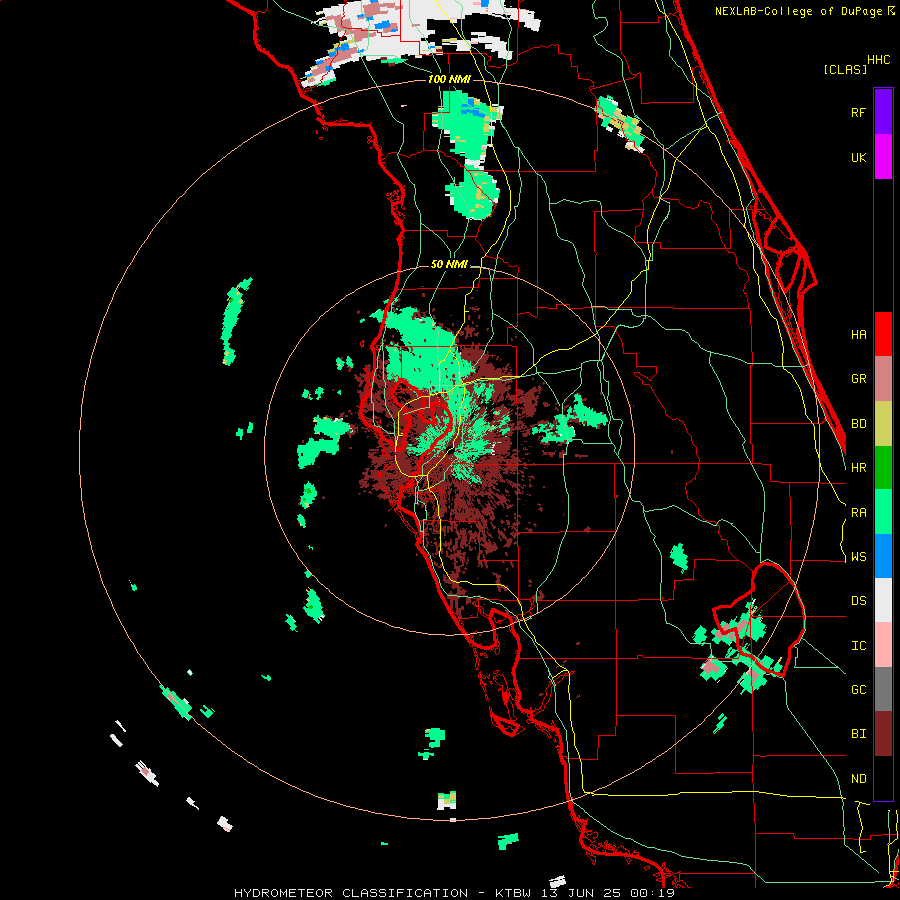Screen dimensions: 900x900
Task: Click the 100 NMI range ring label
Action: tap(449, 79)
